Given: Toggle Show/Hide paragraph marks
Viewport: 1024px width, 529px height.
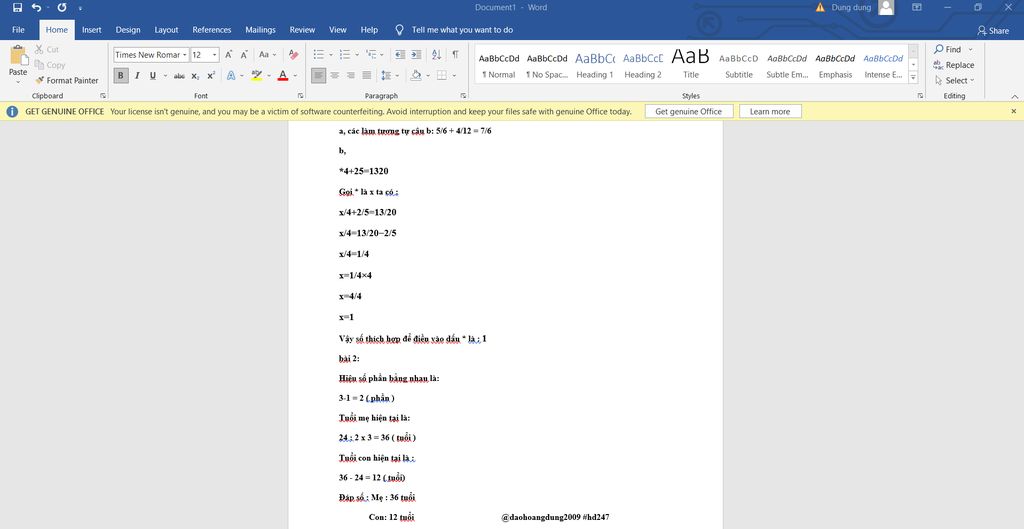Looking at the screenshot, I should tap(455, 55).
